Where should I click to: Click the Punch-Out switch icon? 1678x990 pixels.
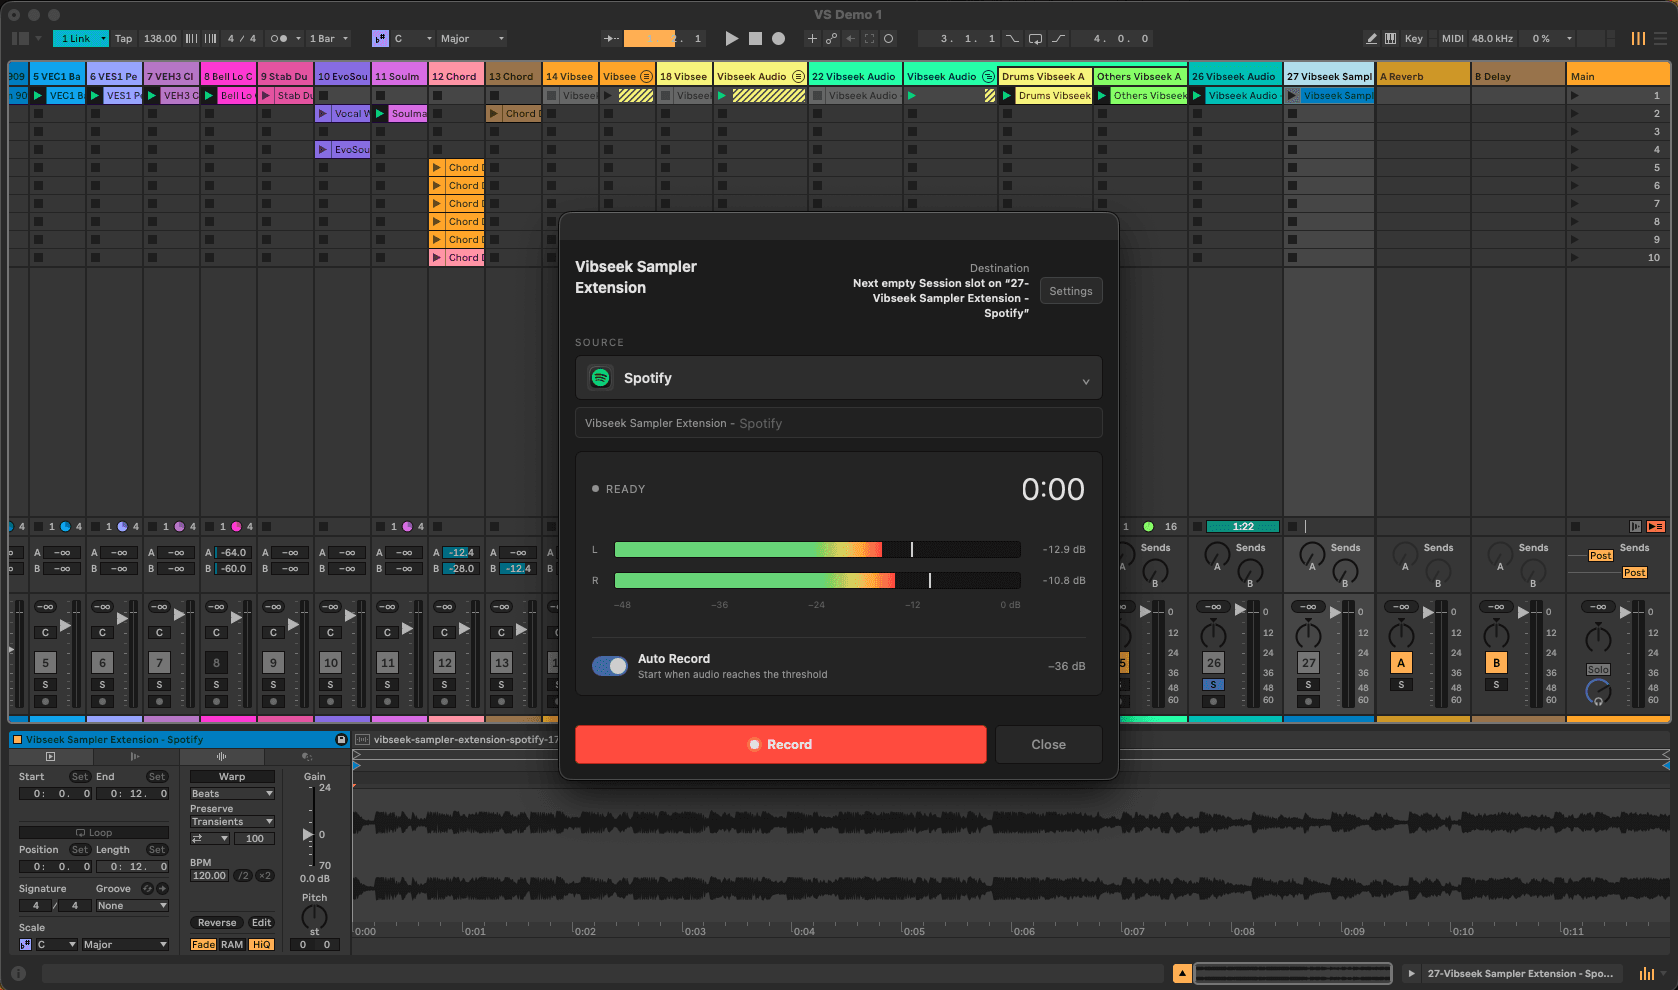point(1059,38)
